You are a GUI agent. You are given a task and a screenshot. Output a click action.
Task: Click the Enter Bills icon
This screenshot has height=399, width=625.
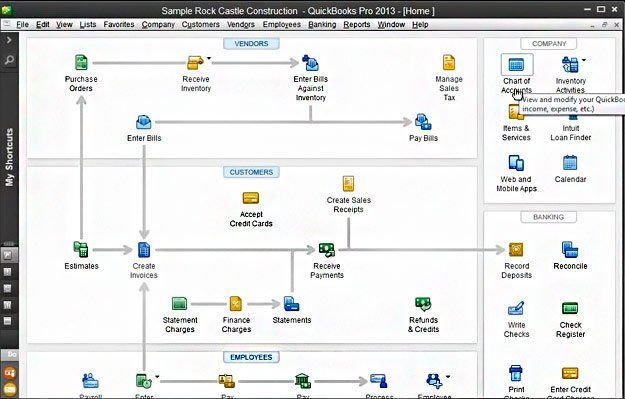pyautogui.click(x=143, y=122)
